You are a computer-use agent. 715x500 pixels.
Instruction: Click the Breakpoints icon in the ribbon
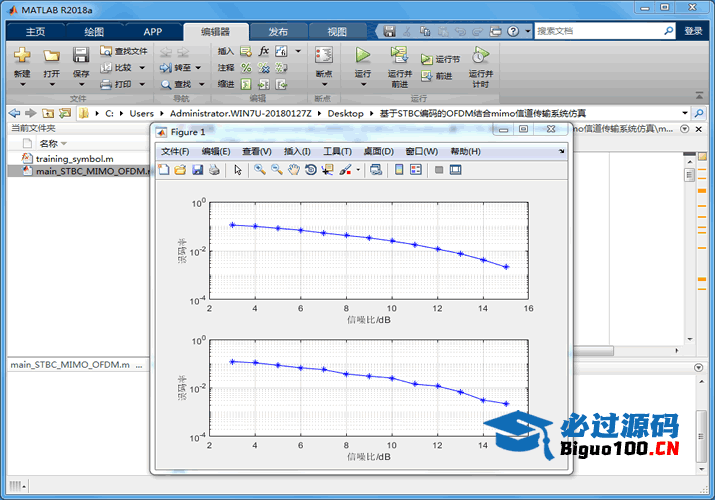(x=323, y=56)
